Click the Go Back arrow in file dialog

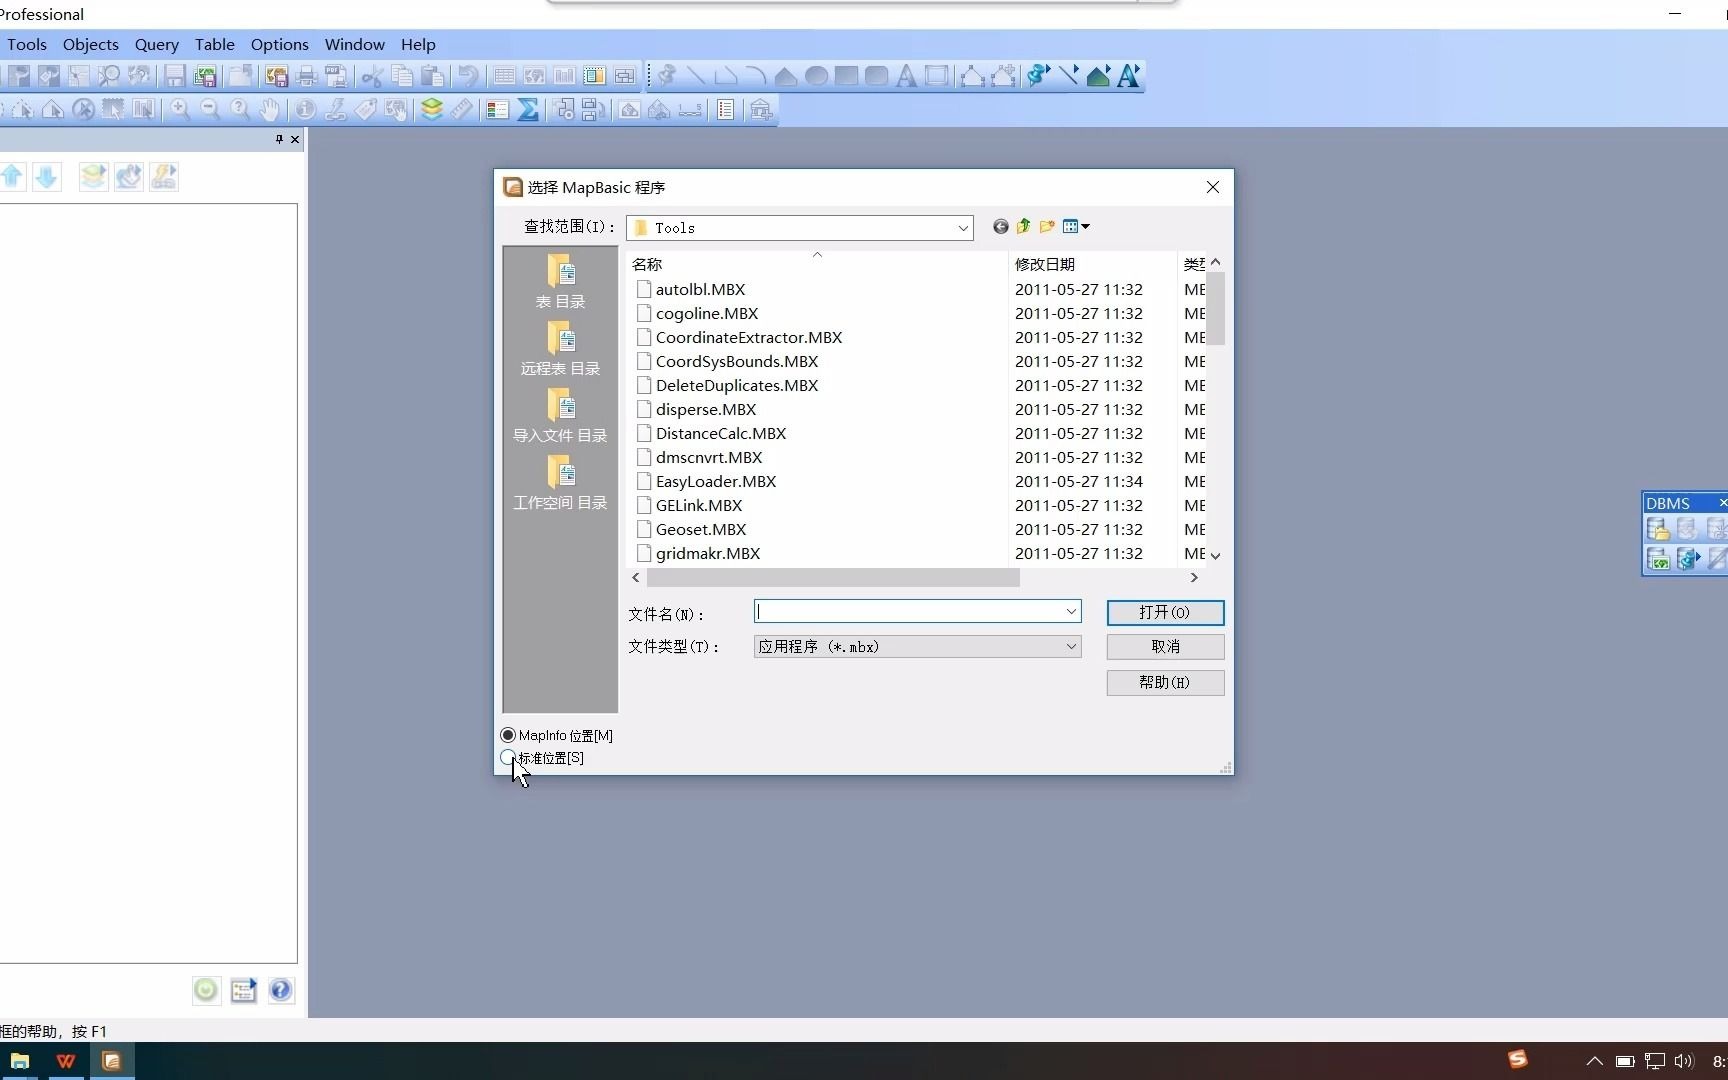1000,227
